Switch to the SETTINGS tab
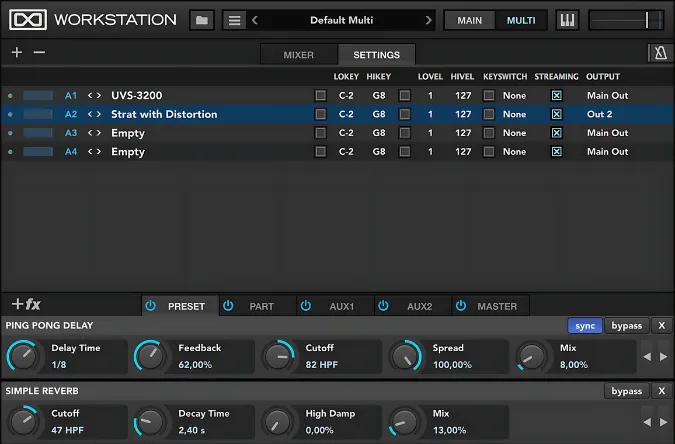Screen dimensions: 675x444 (x=377, y=55)
